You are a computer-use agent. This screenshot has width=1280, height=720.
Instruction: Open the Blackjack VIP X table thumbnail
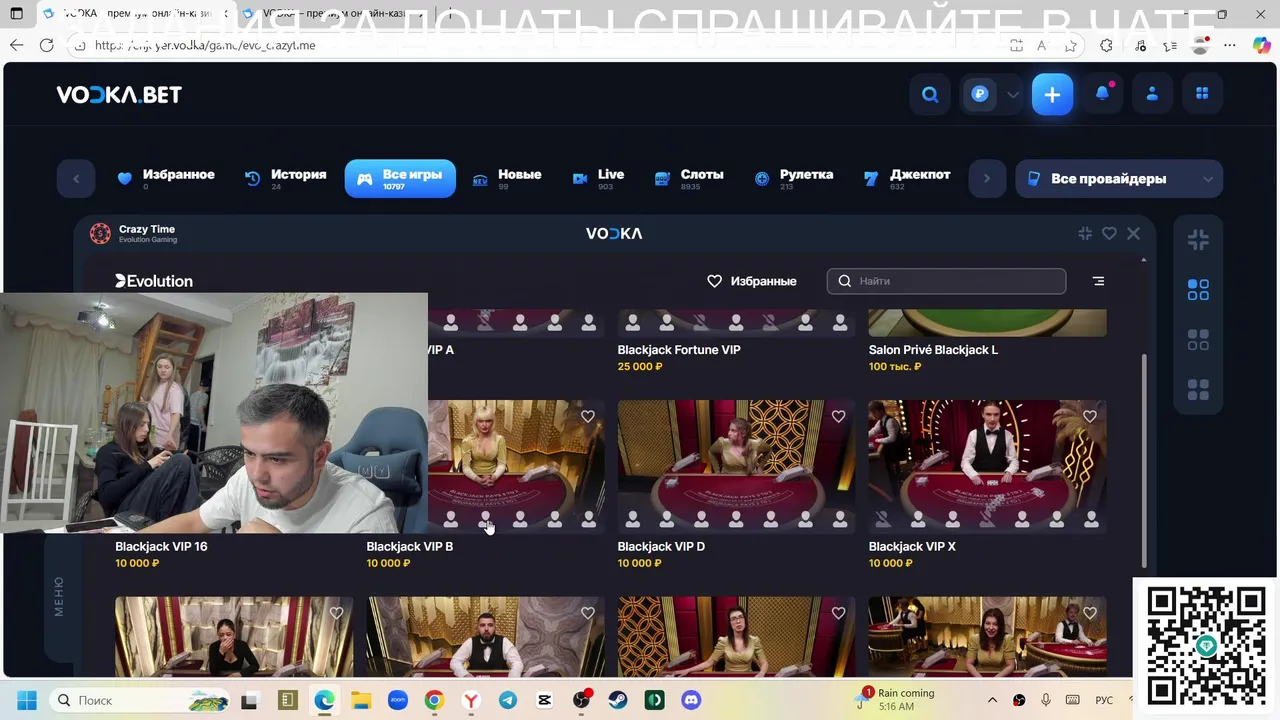(987, 466)
